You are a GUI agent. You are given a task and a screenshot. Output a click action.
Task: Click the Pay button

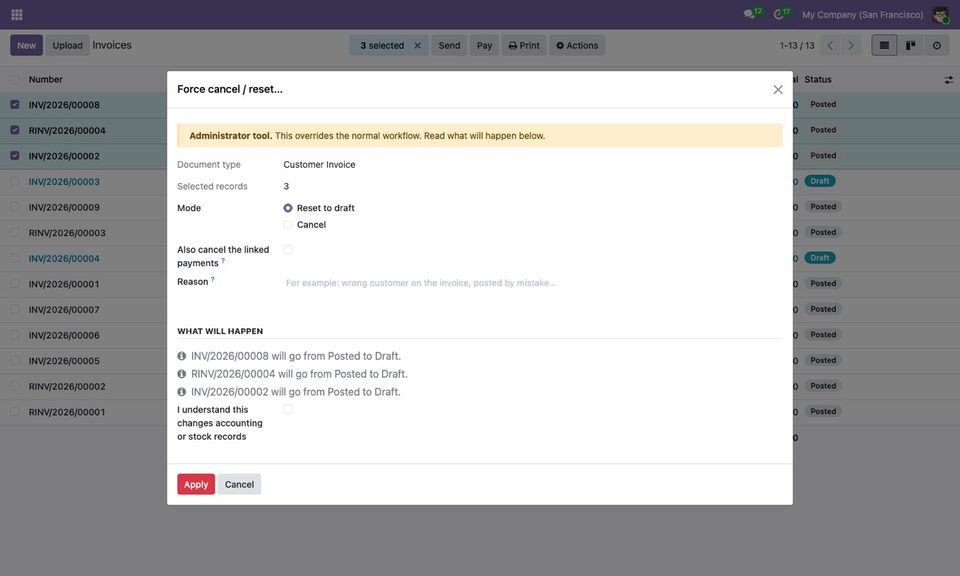(x=484, y=45)
